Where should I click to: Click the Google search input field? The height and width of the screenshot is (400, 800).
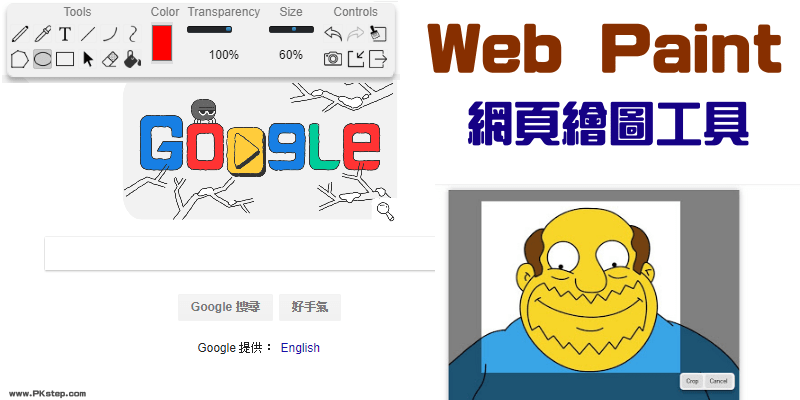pyautogui.click(x=240, y=253)
